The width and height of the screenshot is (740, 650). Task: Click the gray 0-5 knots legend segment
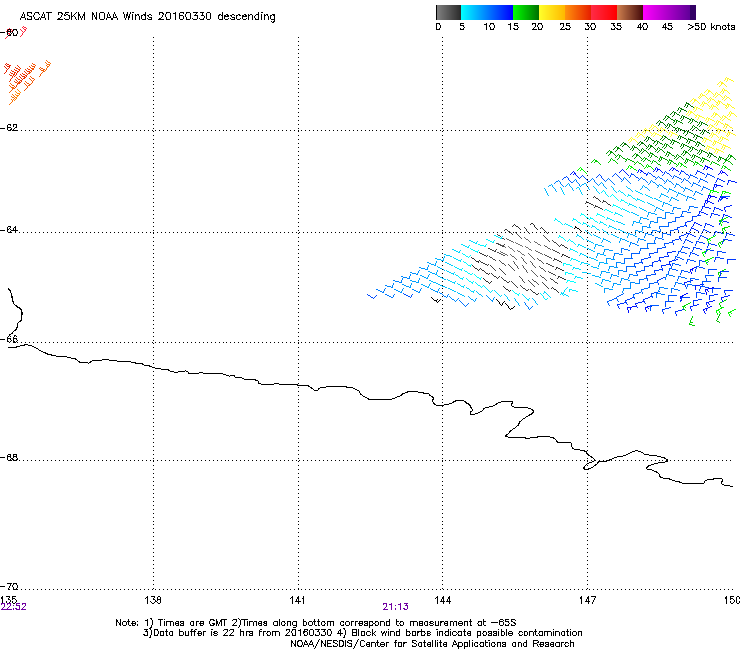click(x=448, y=12)
